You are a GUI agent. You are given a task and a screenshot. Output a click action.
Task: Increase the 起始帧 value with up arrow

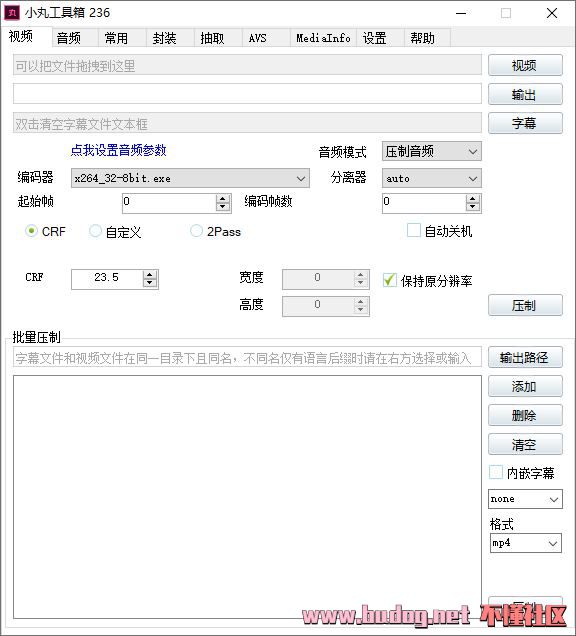point(223,199)
